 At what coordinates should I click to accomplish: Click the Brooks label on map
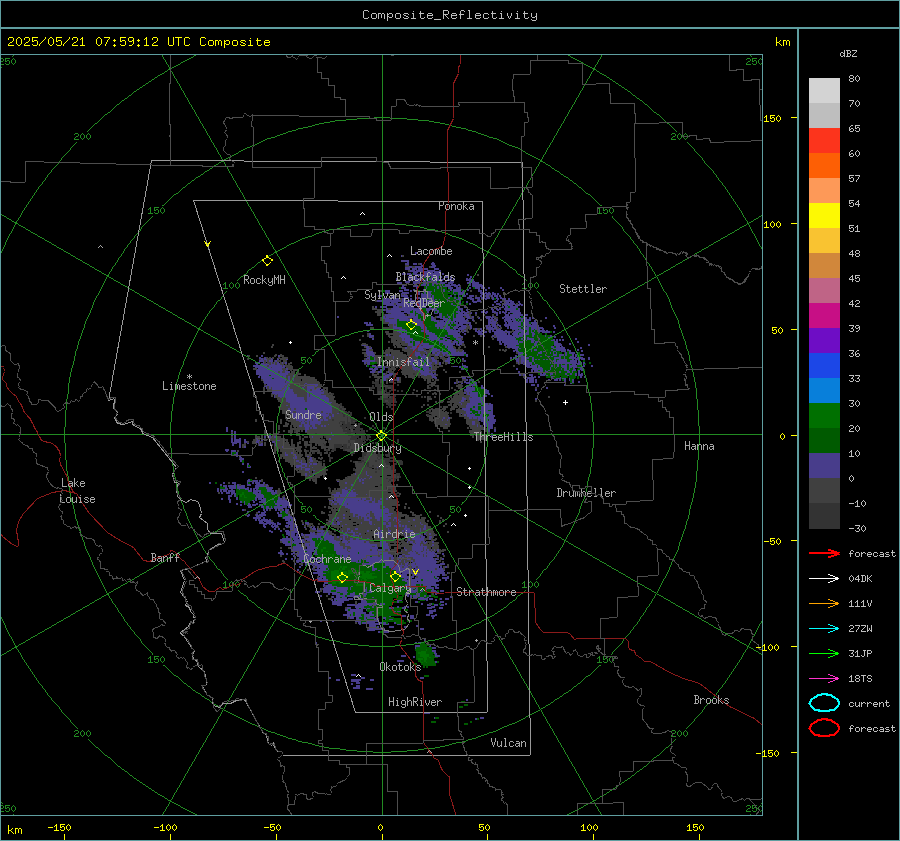coord(711,700)
